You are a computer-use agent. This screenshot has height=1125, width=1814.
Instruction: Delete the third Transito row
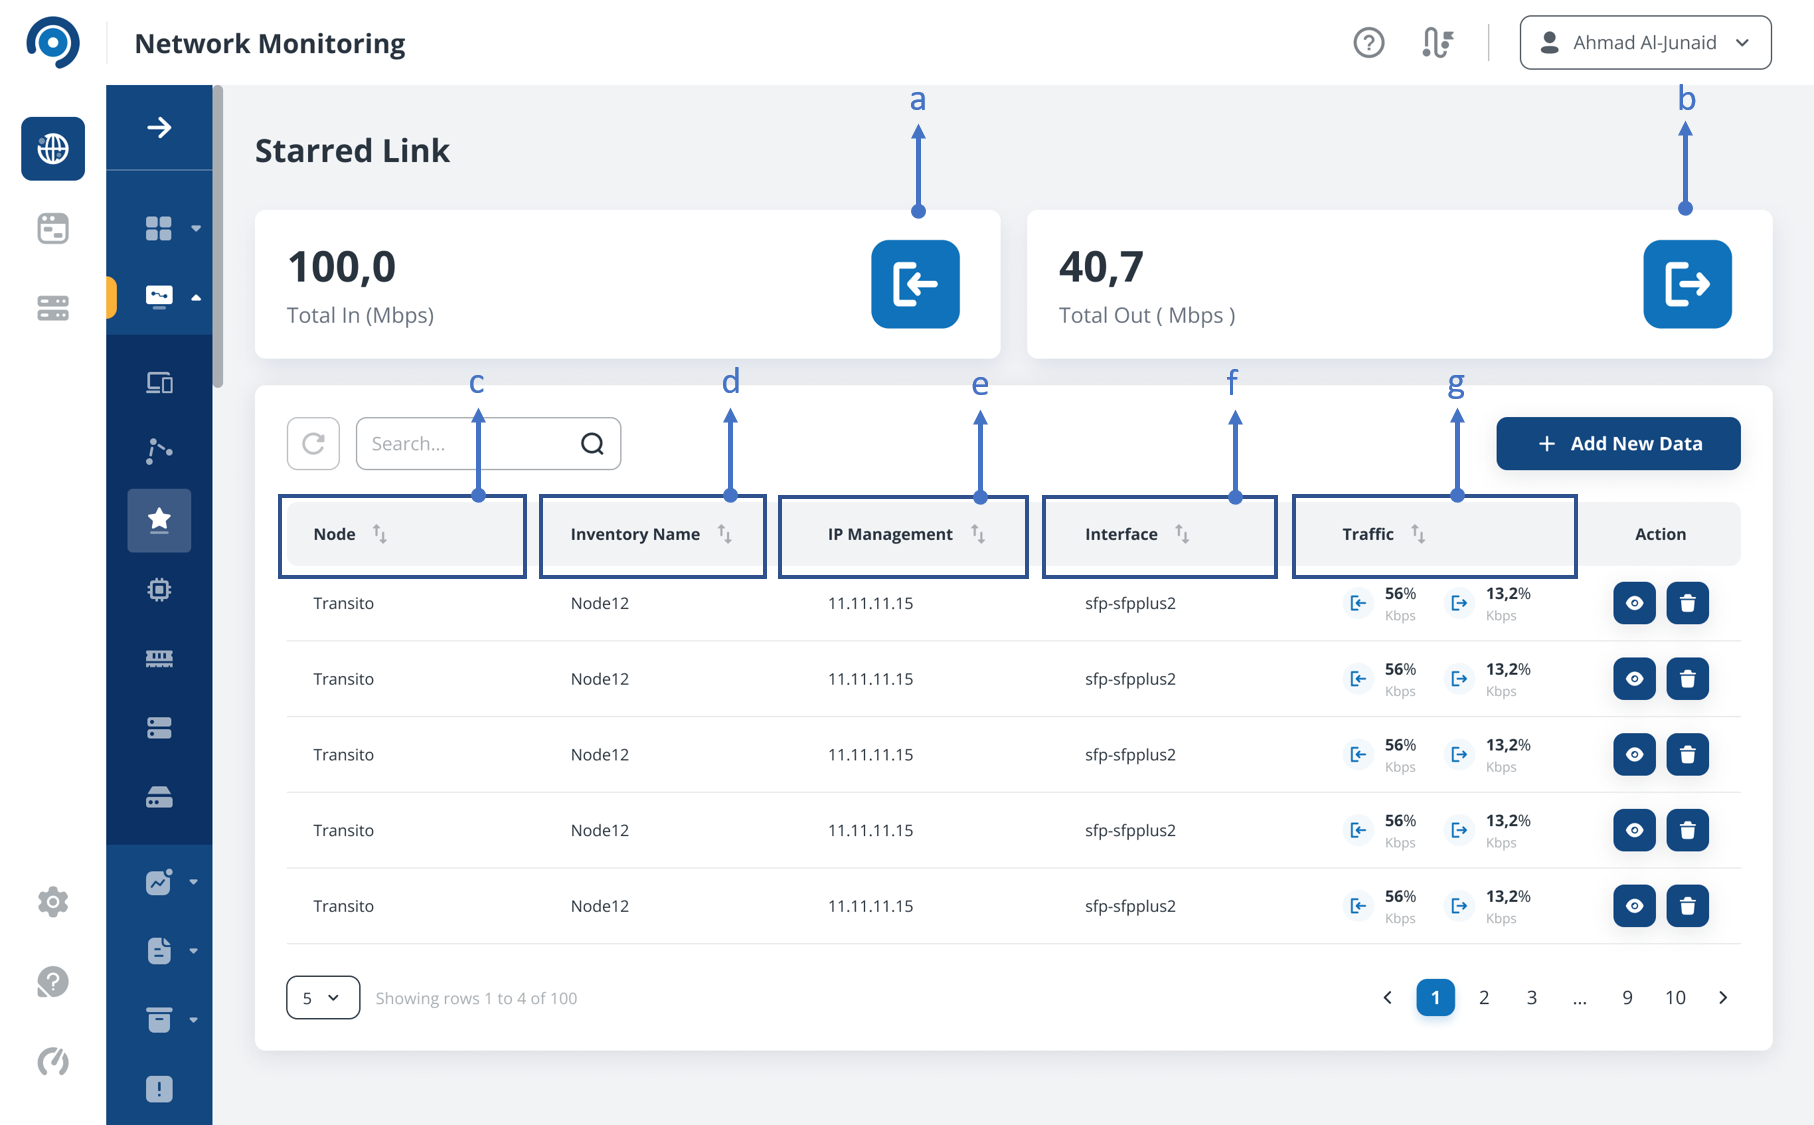[x=1687, y=754]
